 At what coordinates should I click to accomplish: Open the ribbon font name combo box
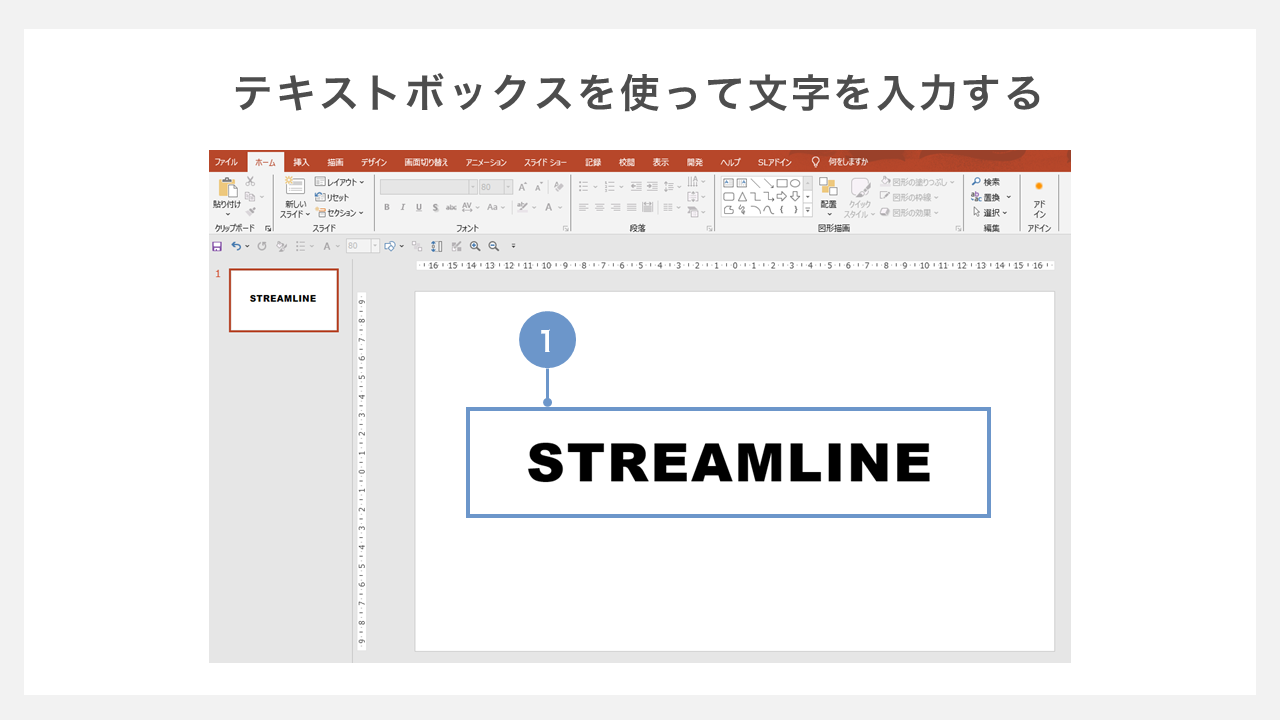(x=428, y=187)
